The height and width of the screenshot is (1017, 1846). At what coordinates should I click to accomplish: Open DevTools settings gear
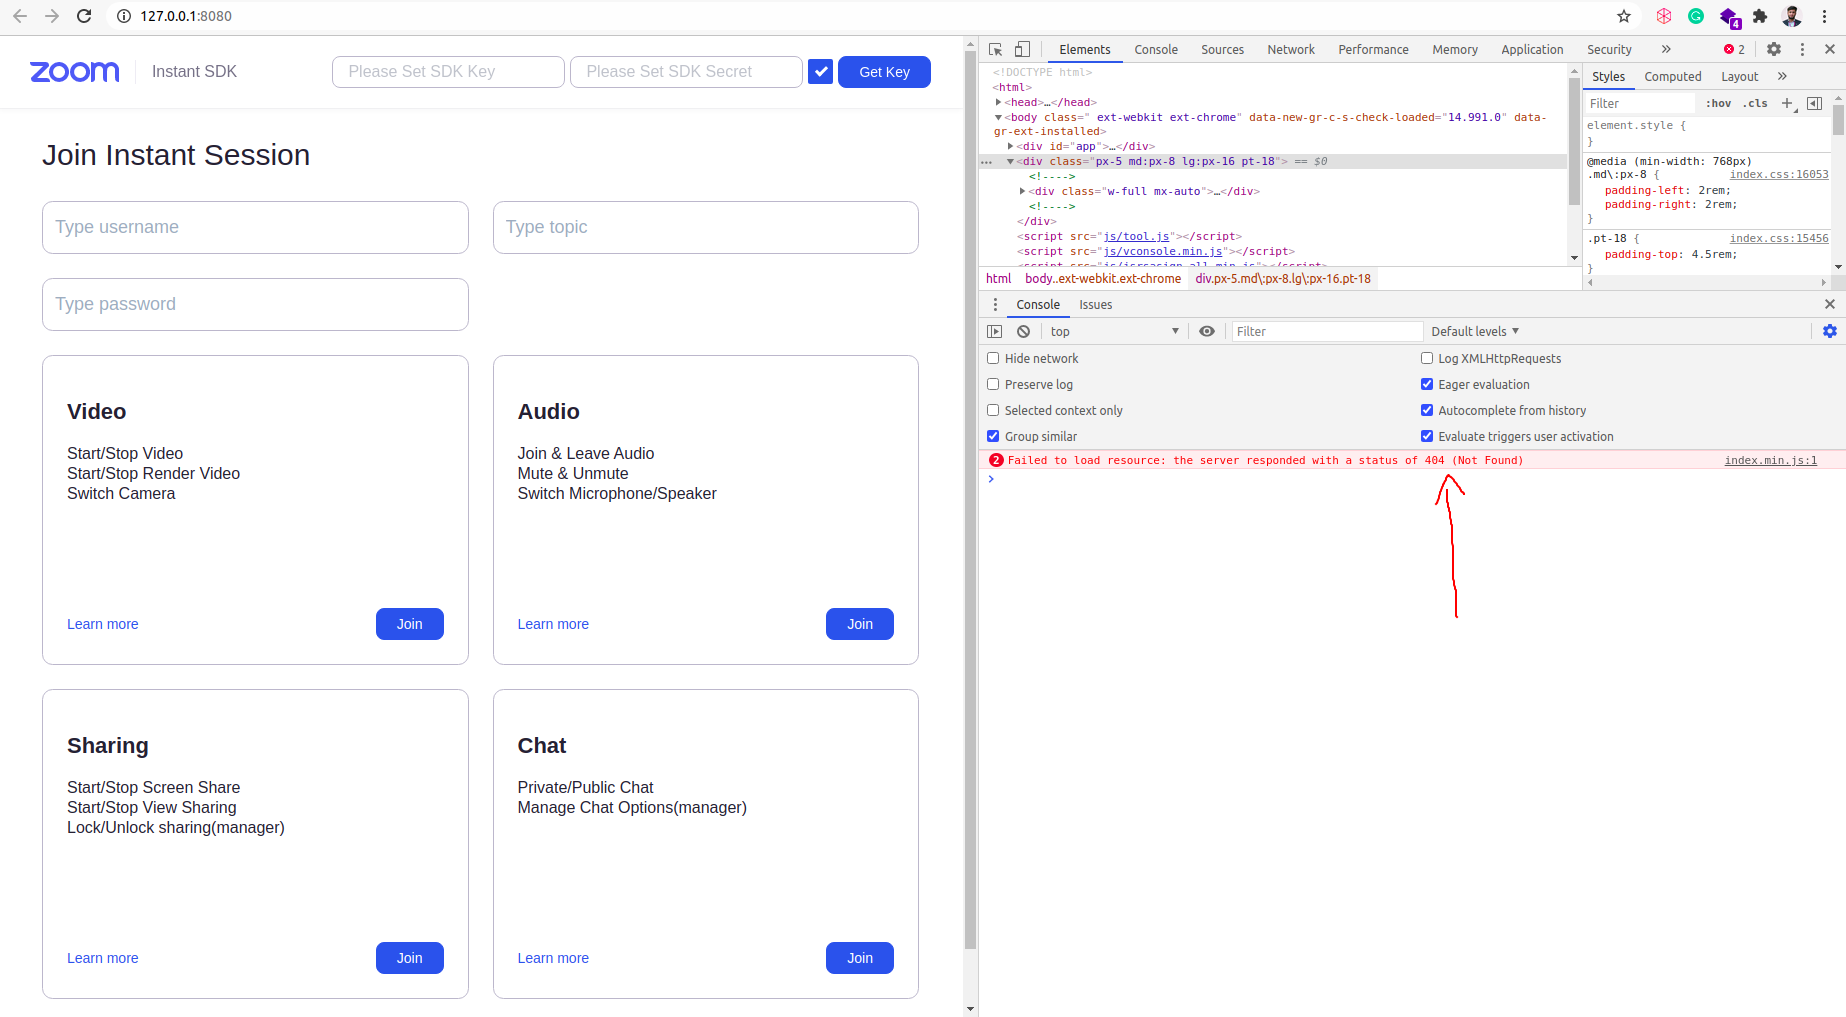pyautogui.click(x=1774, y=49)
